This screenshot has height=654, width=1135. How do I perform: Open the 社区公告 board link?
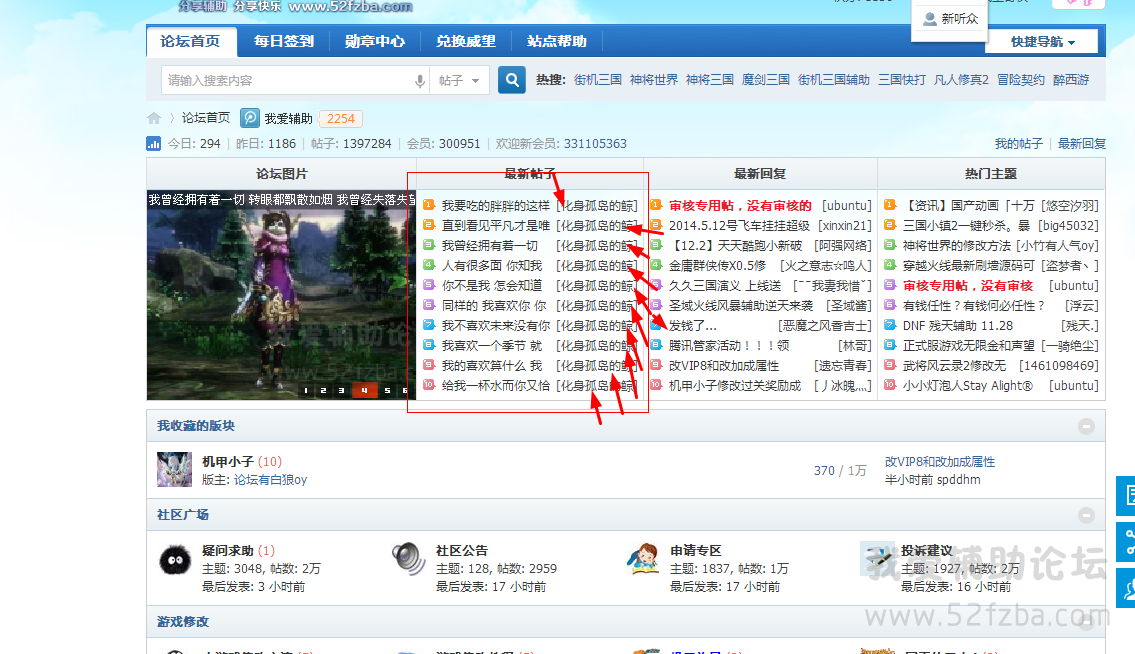[x=462, y=550]
